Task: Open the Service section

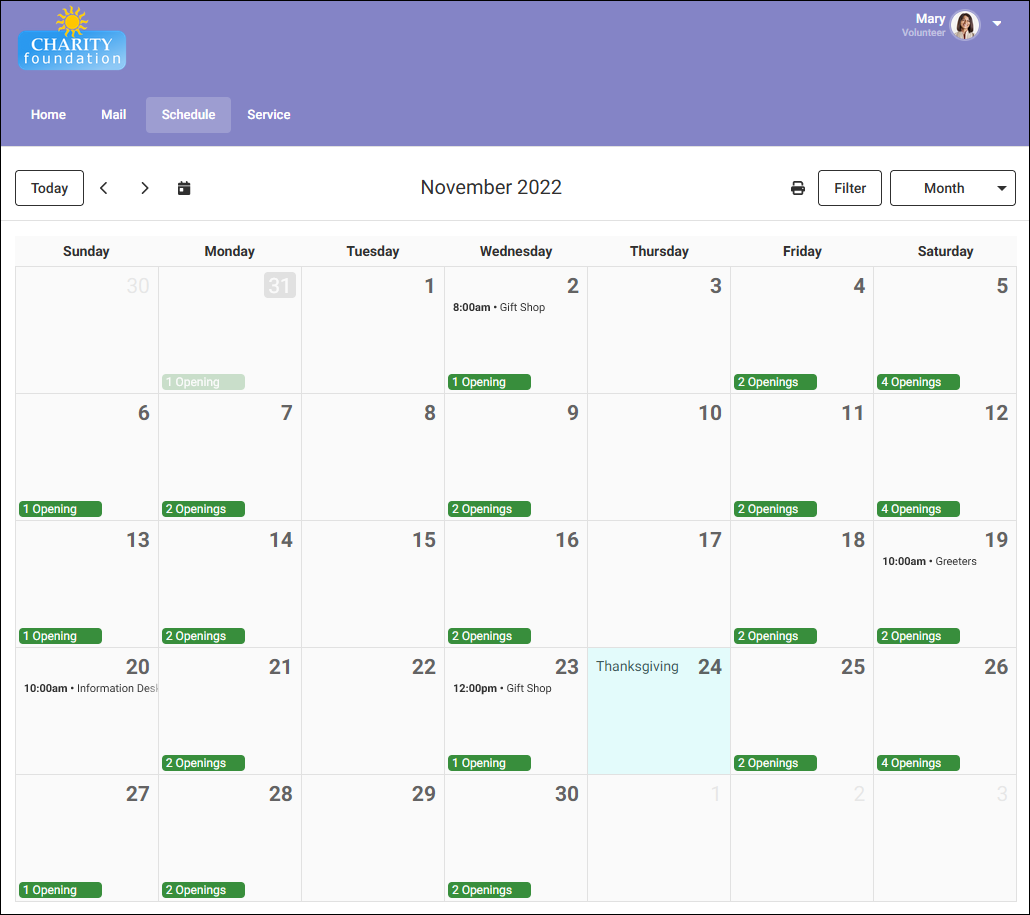Action: pyautogui.click(x=268, y=114)
